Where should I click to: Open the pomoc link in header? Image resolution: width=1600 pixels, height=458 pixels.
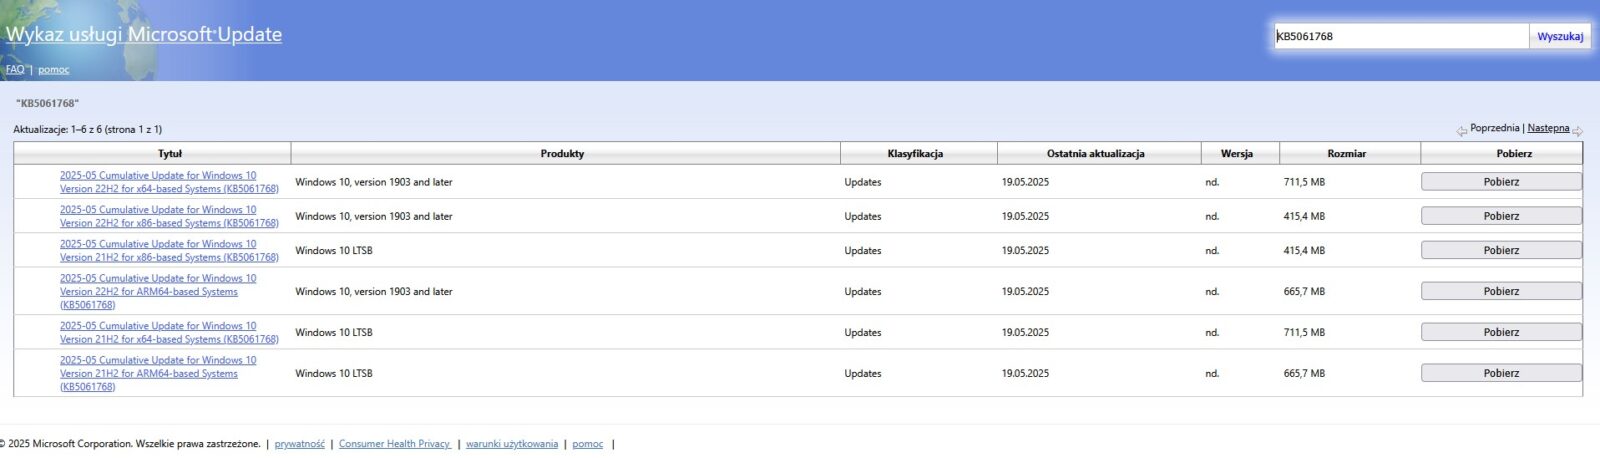tap(54, 70)
